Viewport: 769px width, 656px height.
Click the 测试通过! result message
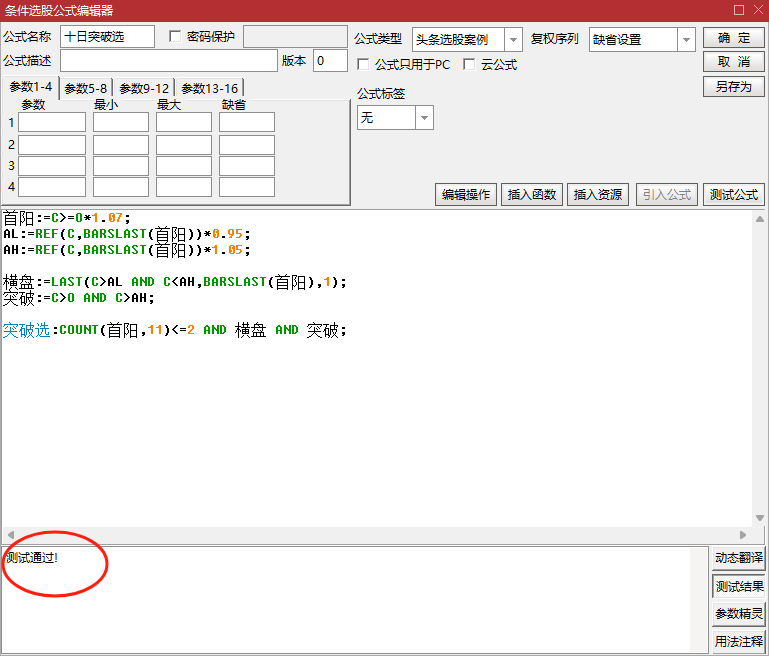point(32,557)
